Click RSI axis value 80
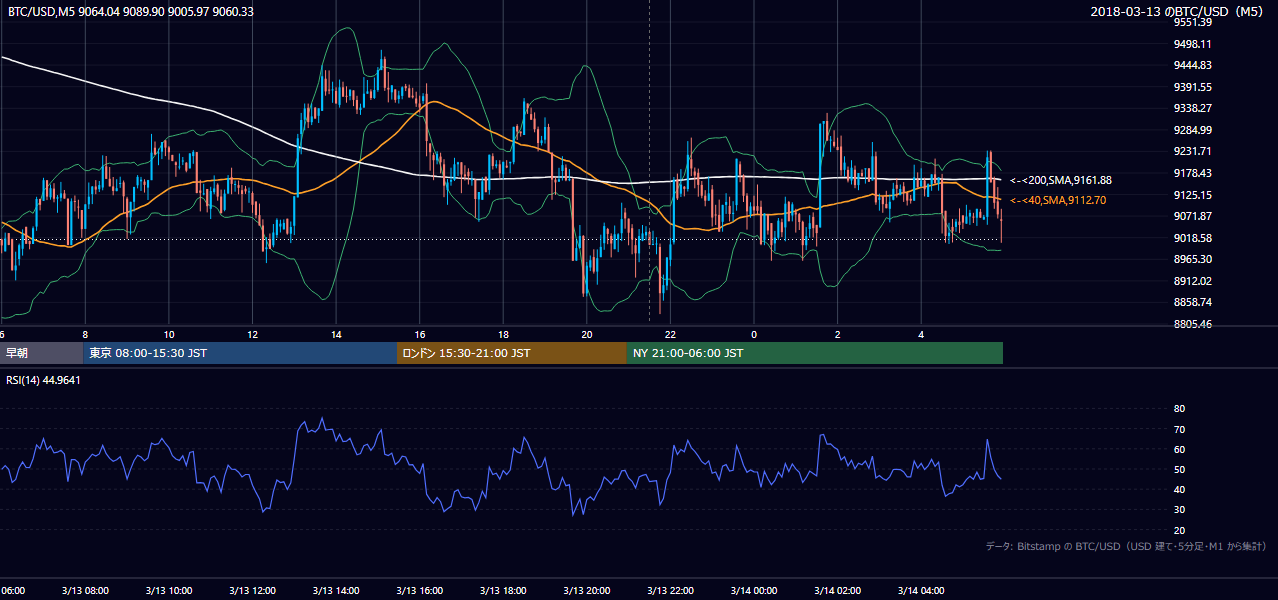The width and height of the screenshot is (1278, 600). (1179, 409)
